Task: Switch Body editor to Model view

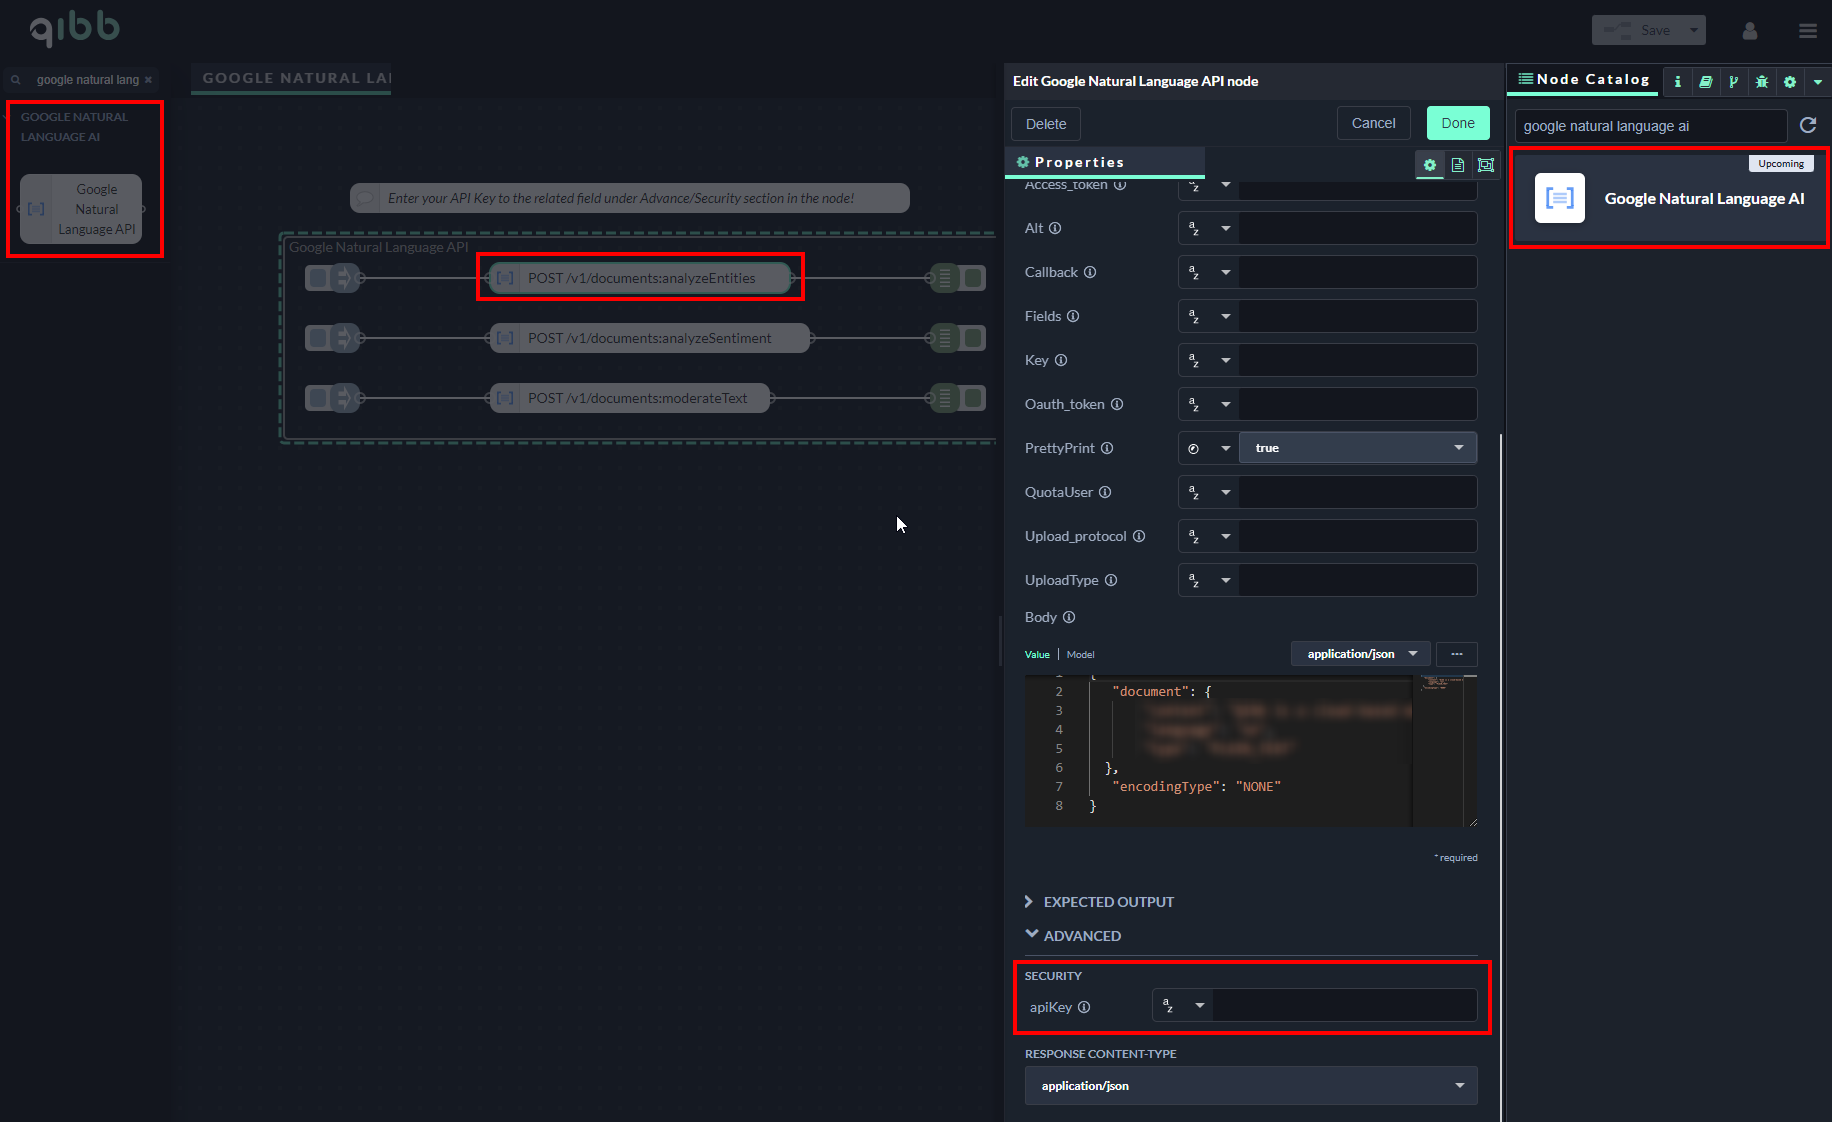Action: pos(1080,654)
